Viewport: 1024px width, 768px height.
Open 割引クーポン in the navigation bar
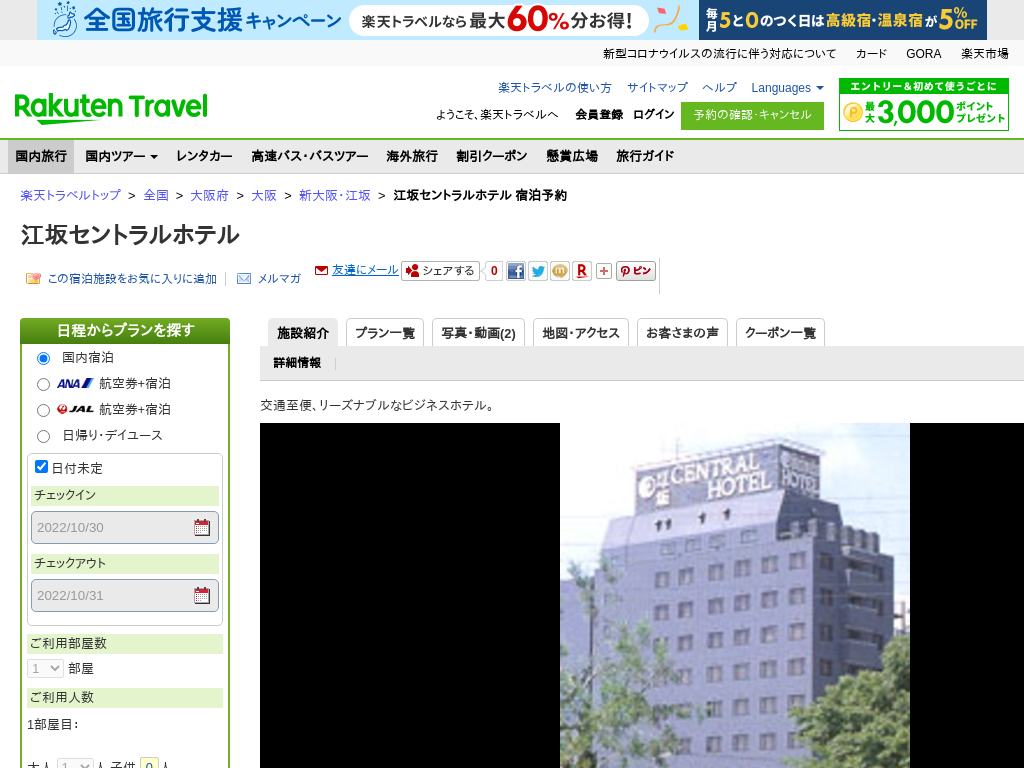point(492,156)
